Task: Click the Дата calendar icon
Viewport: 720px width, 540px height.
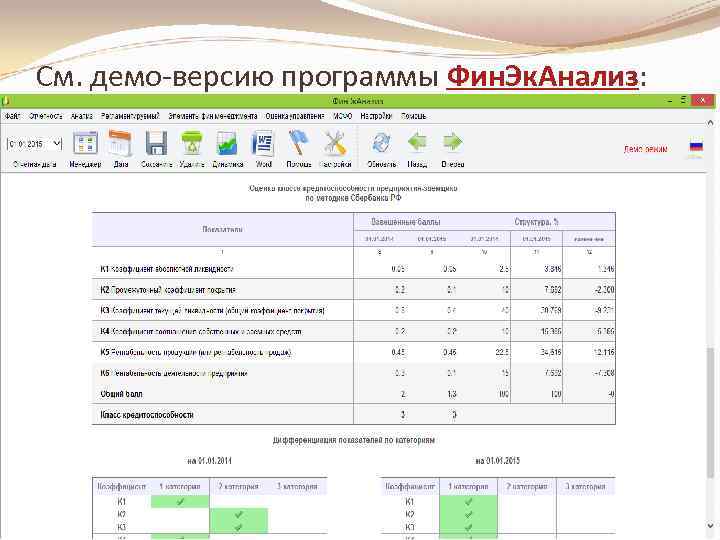Action: pyautogui.click(x=120, y=143)
